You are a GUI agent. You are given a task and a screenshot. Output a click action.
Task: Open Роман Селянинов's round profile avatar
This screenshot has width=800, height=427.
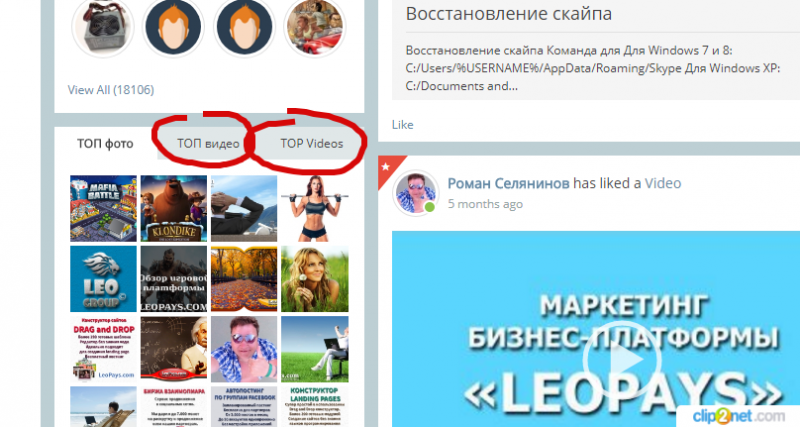point(415,193)
